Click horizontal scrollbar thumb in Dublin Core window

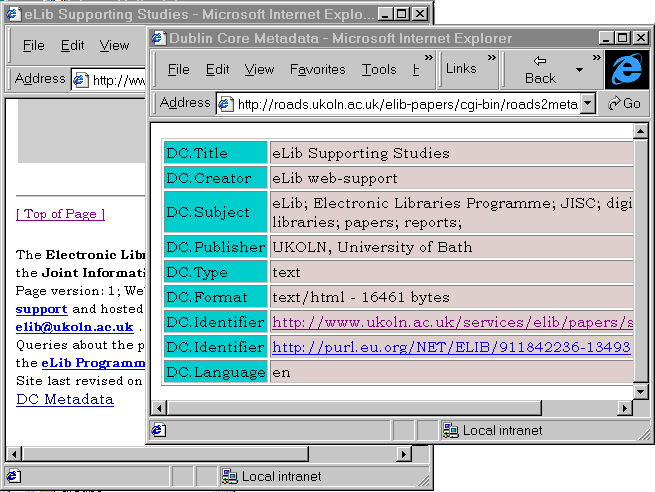coord(354,408)
